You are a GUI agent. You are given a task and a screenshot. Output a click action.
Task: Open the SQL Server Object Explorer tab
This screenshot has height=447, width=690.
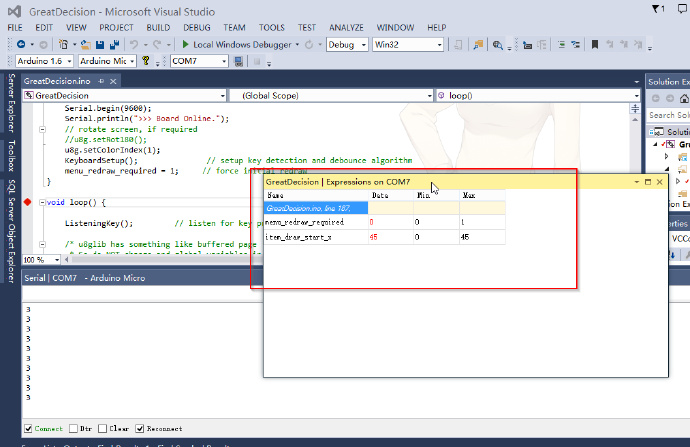click(x=11, y=231)
